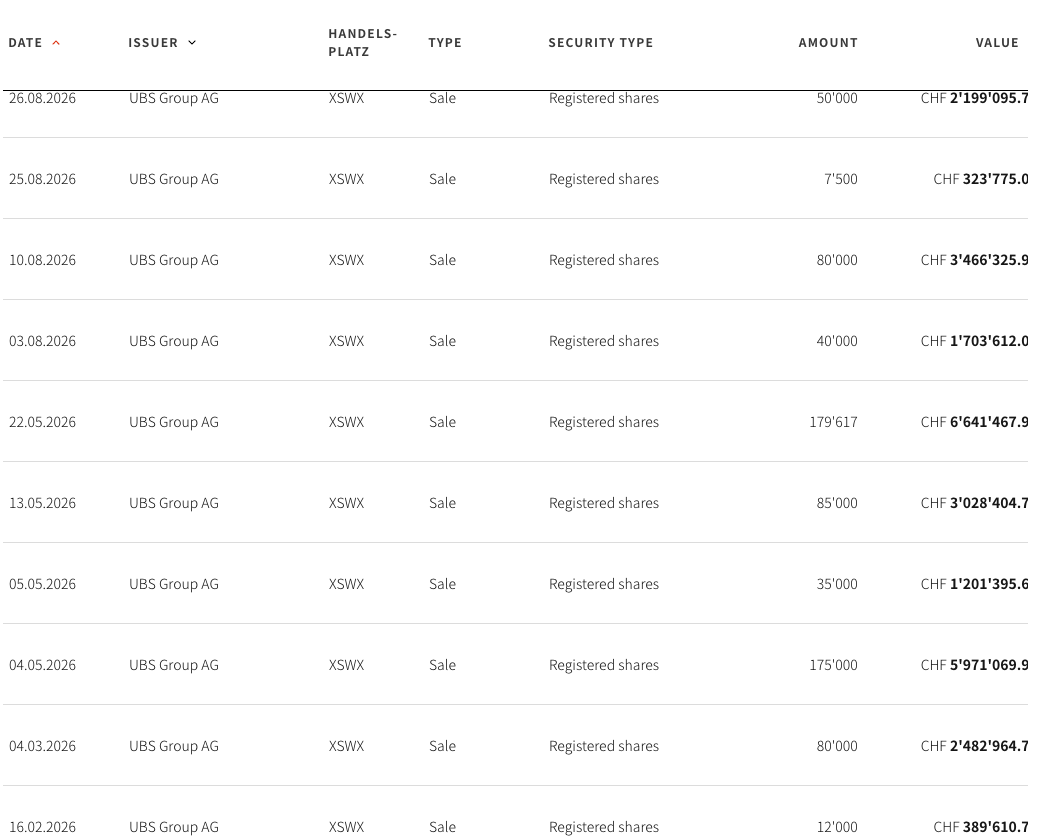Click the CHF 3'028'404 value on 13.05.2026
This screenshot has height=837, width=1040.
[974, 503]
